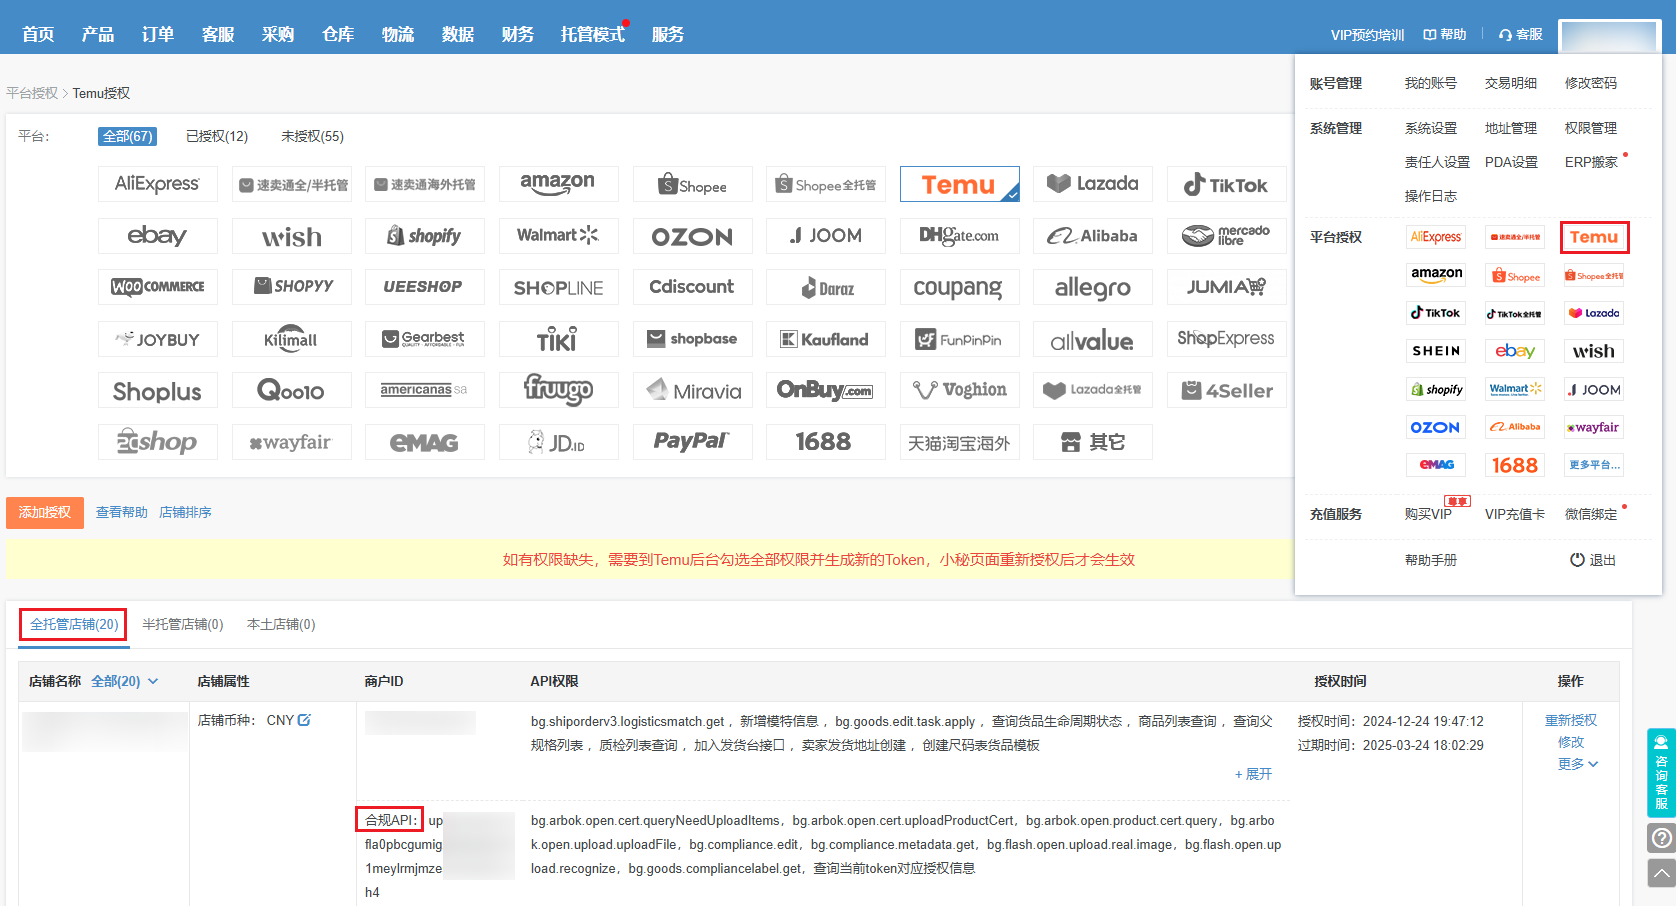This screenshot has width=1676, height=906.
Task: Click the orange 添加授权 button
Action: click(45, 512)
